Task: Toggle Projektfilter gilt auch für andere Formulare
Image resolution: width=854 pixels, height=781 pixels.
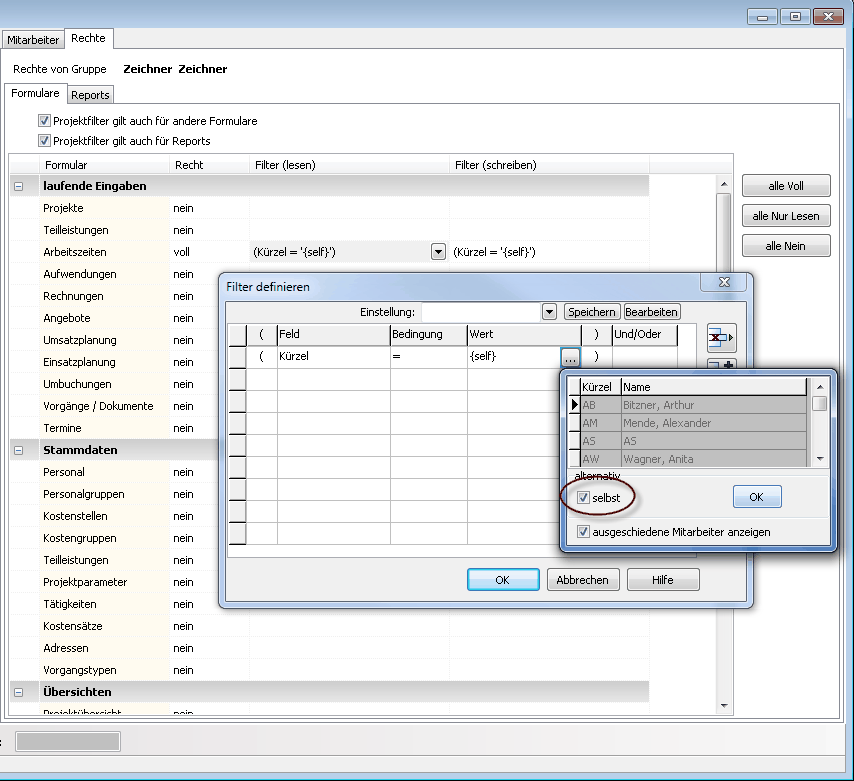Action: point(44,121)
